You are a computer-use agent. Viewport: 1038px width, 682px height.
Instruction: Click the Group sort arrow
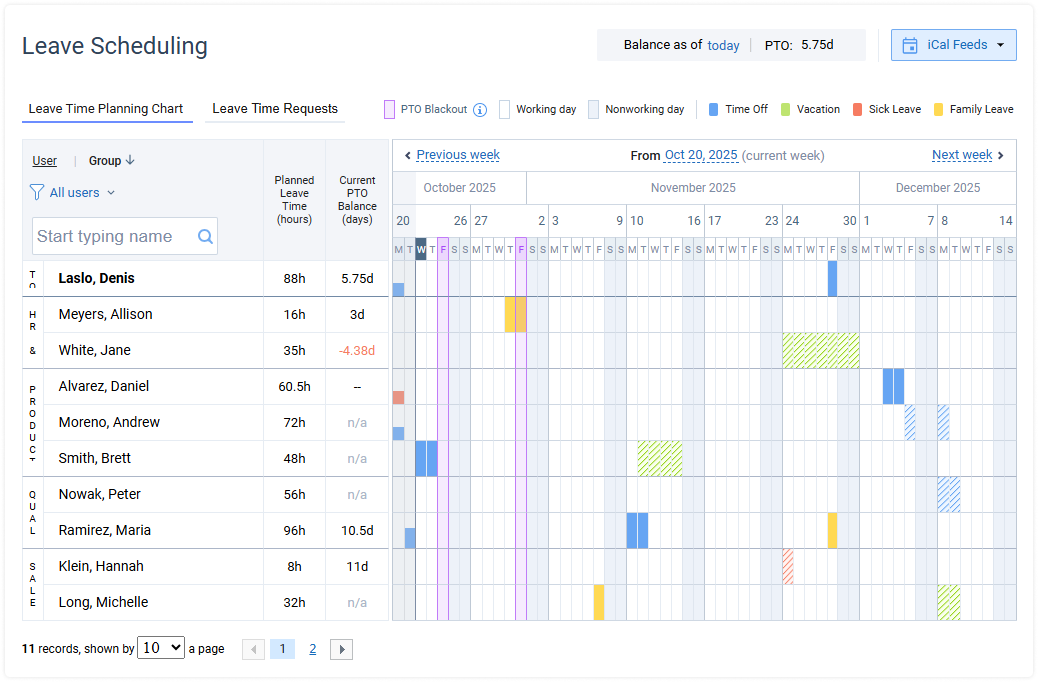[x=130, y=161]
